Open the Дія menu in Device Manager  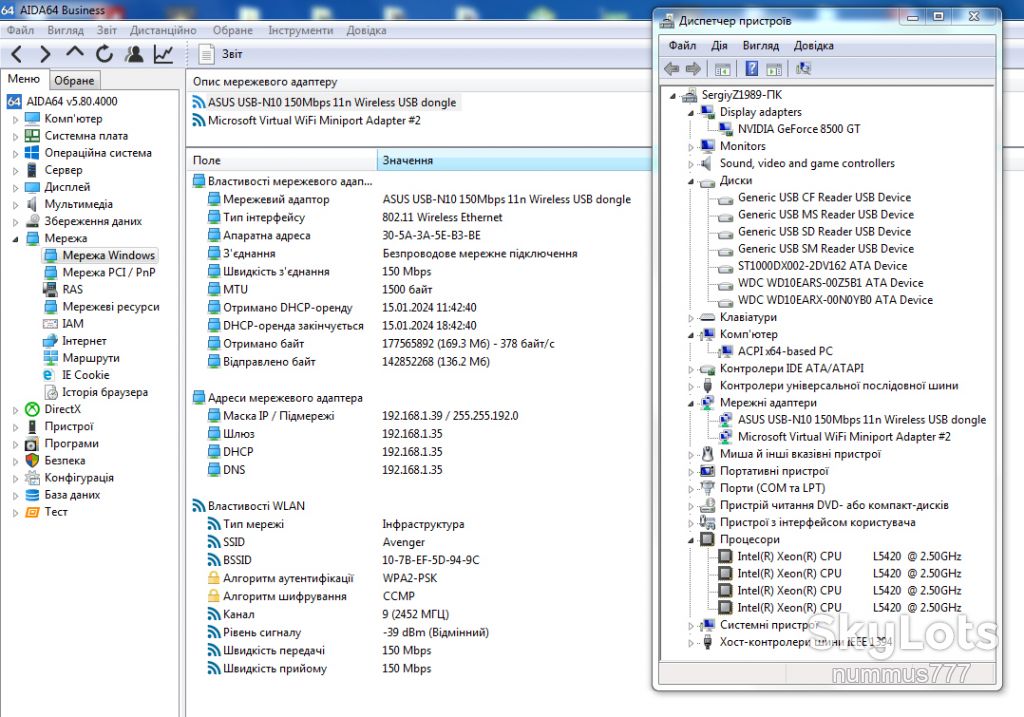pyautogui.click(x=719, y=45)
